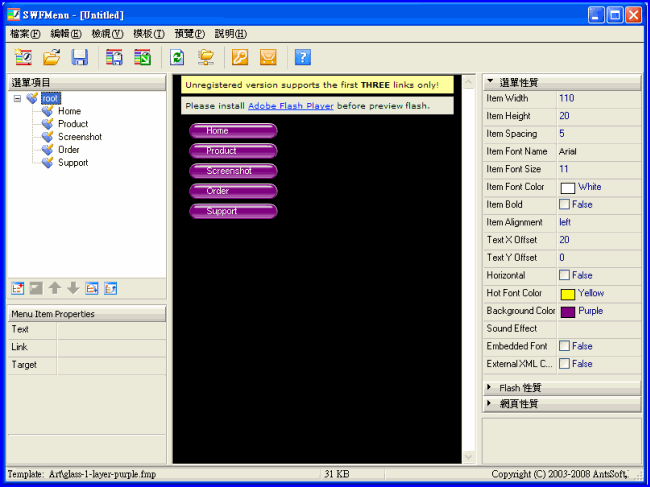The width and height of the screenshot is (650, 487).
Task: Click the new menu project icon
Action: tap(22, 58)
